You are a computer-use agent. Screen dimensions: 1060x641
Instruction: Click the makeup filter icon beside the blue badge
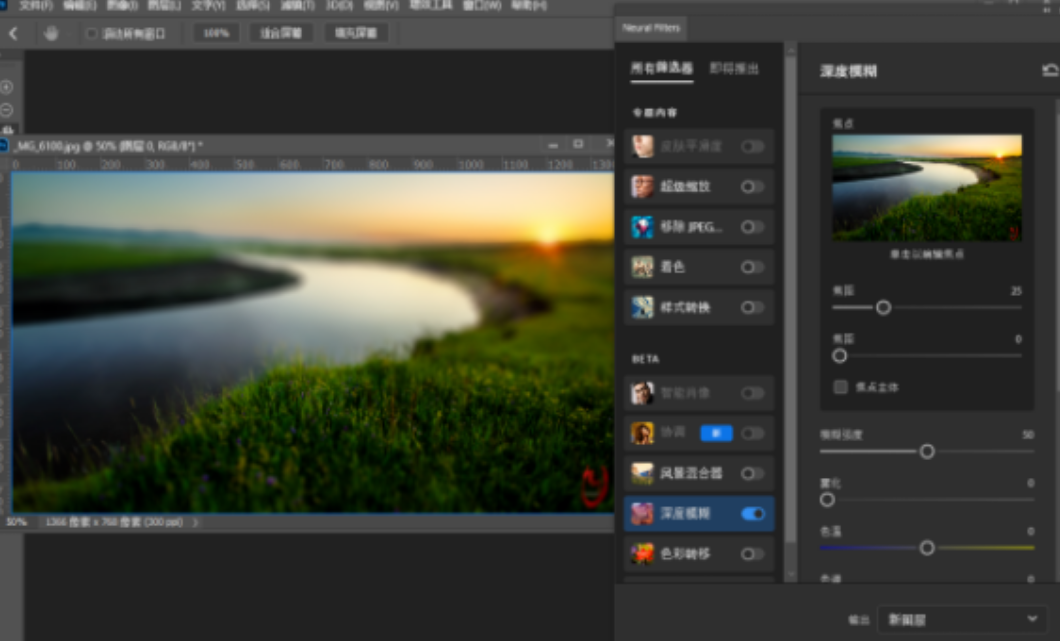642,433
